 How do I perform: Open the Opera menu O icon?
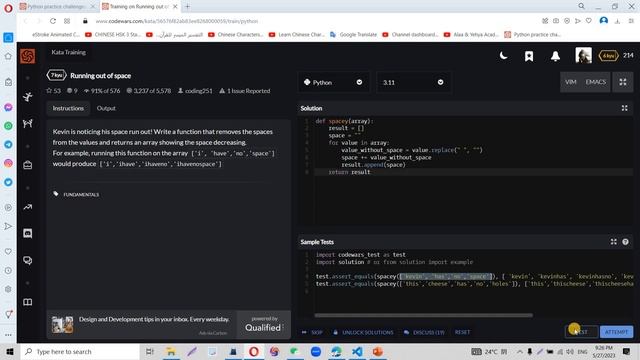(x=8, y=8)
